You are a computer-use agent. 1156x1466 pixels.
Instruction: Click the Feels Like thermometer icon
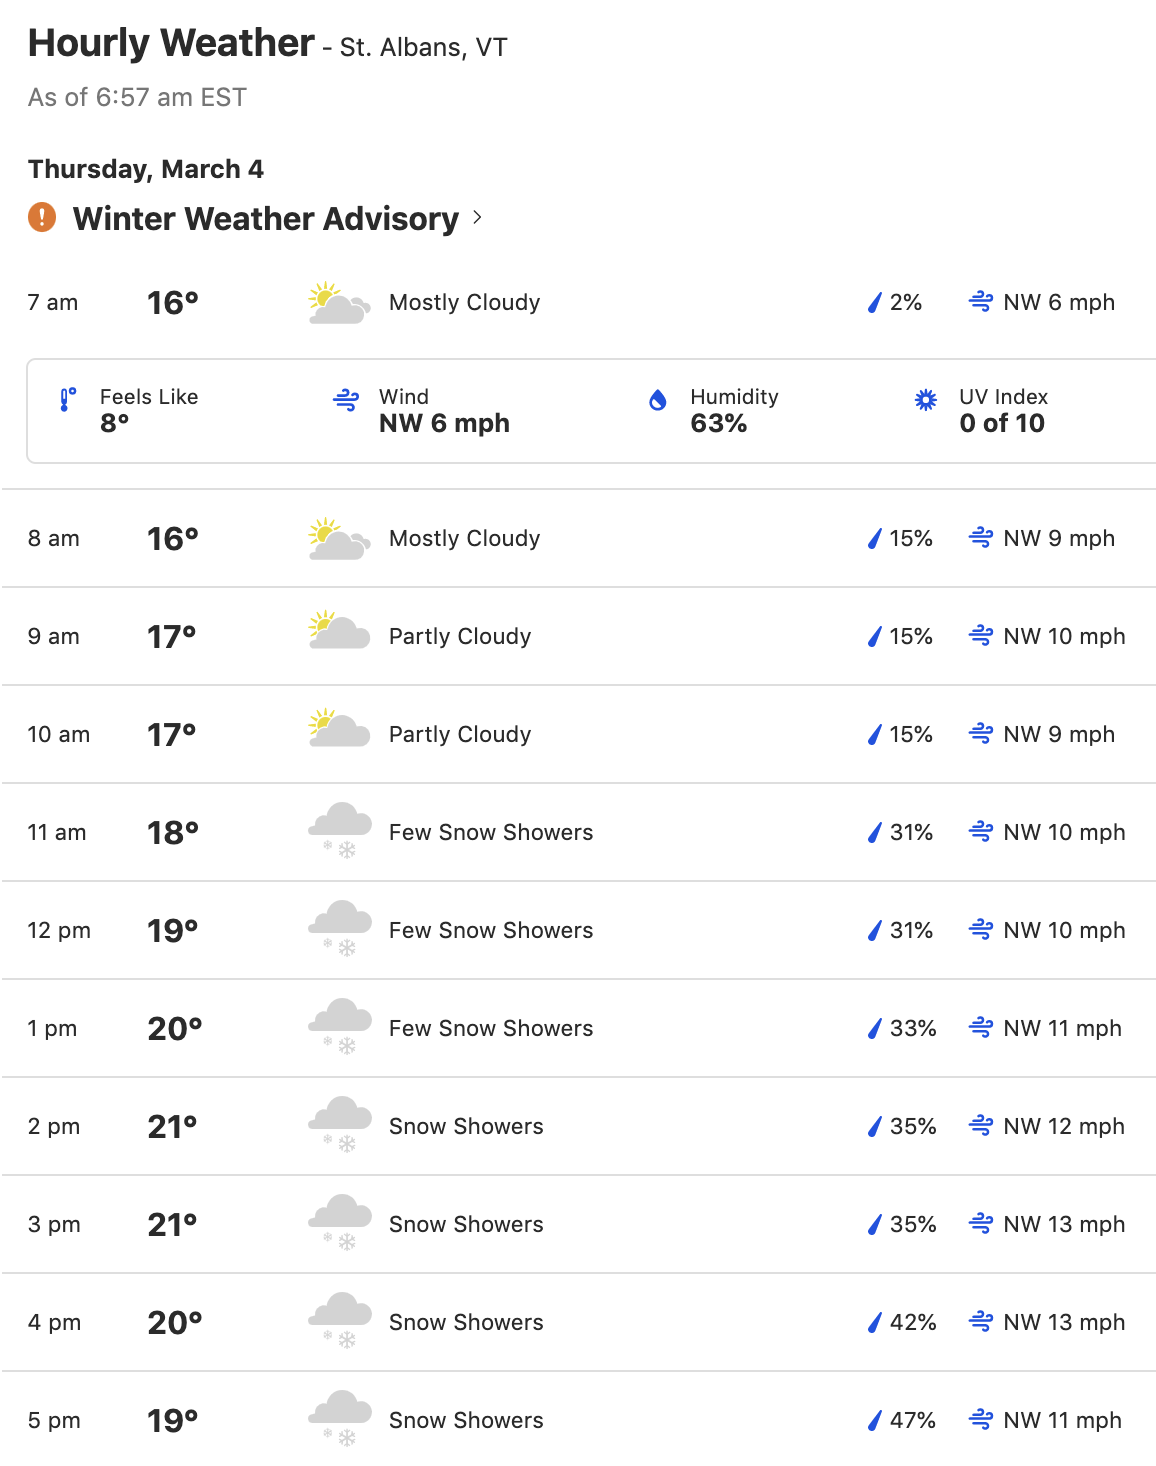tap(68, 400)
